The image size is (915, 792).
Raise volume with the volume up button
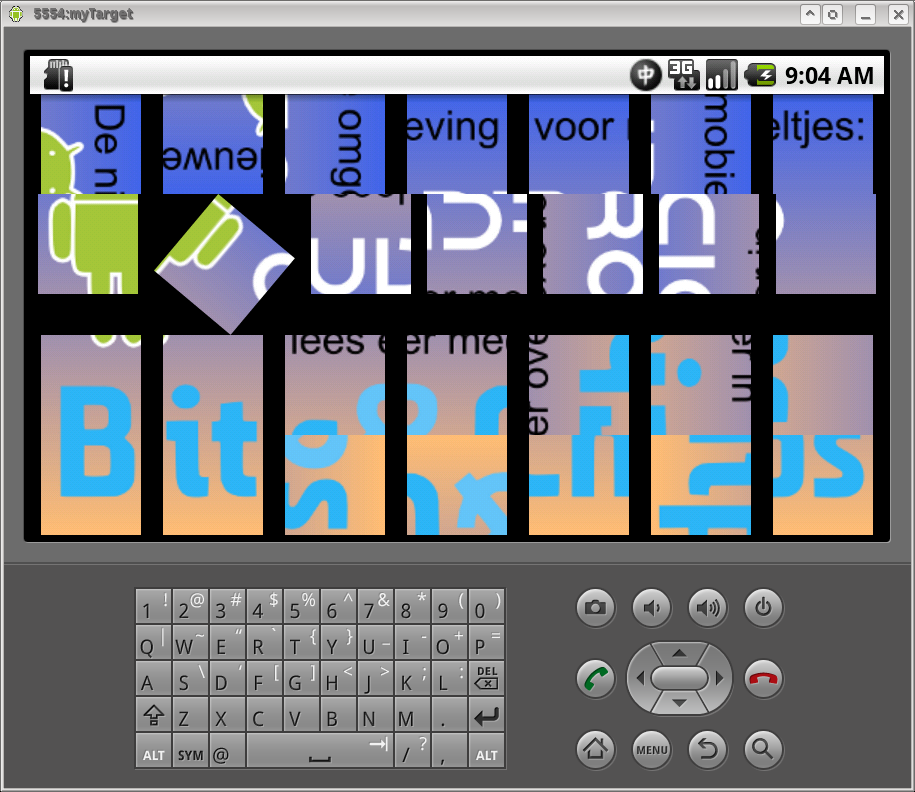(707, 608)
